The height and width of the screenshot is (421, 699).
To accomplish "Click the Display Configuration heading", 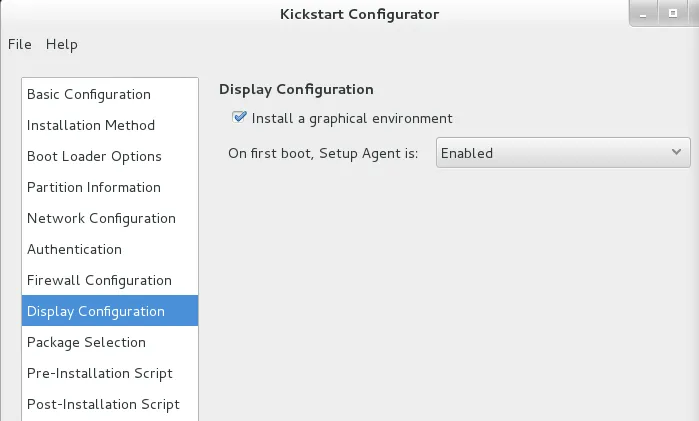I will pyautogui.click(x=296, y=89).
